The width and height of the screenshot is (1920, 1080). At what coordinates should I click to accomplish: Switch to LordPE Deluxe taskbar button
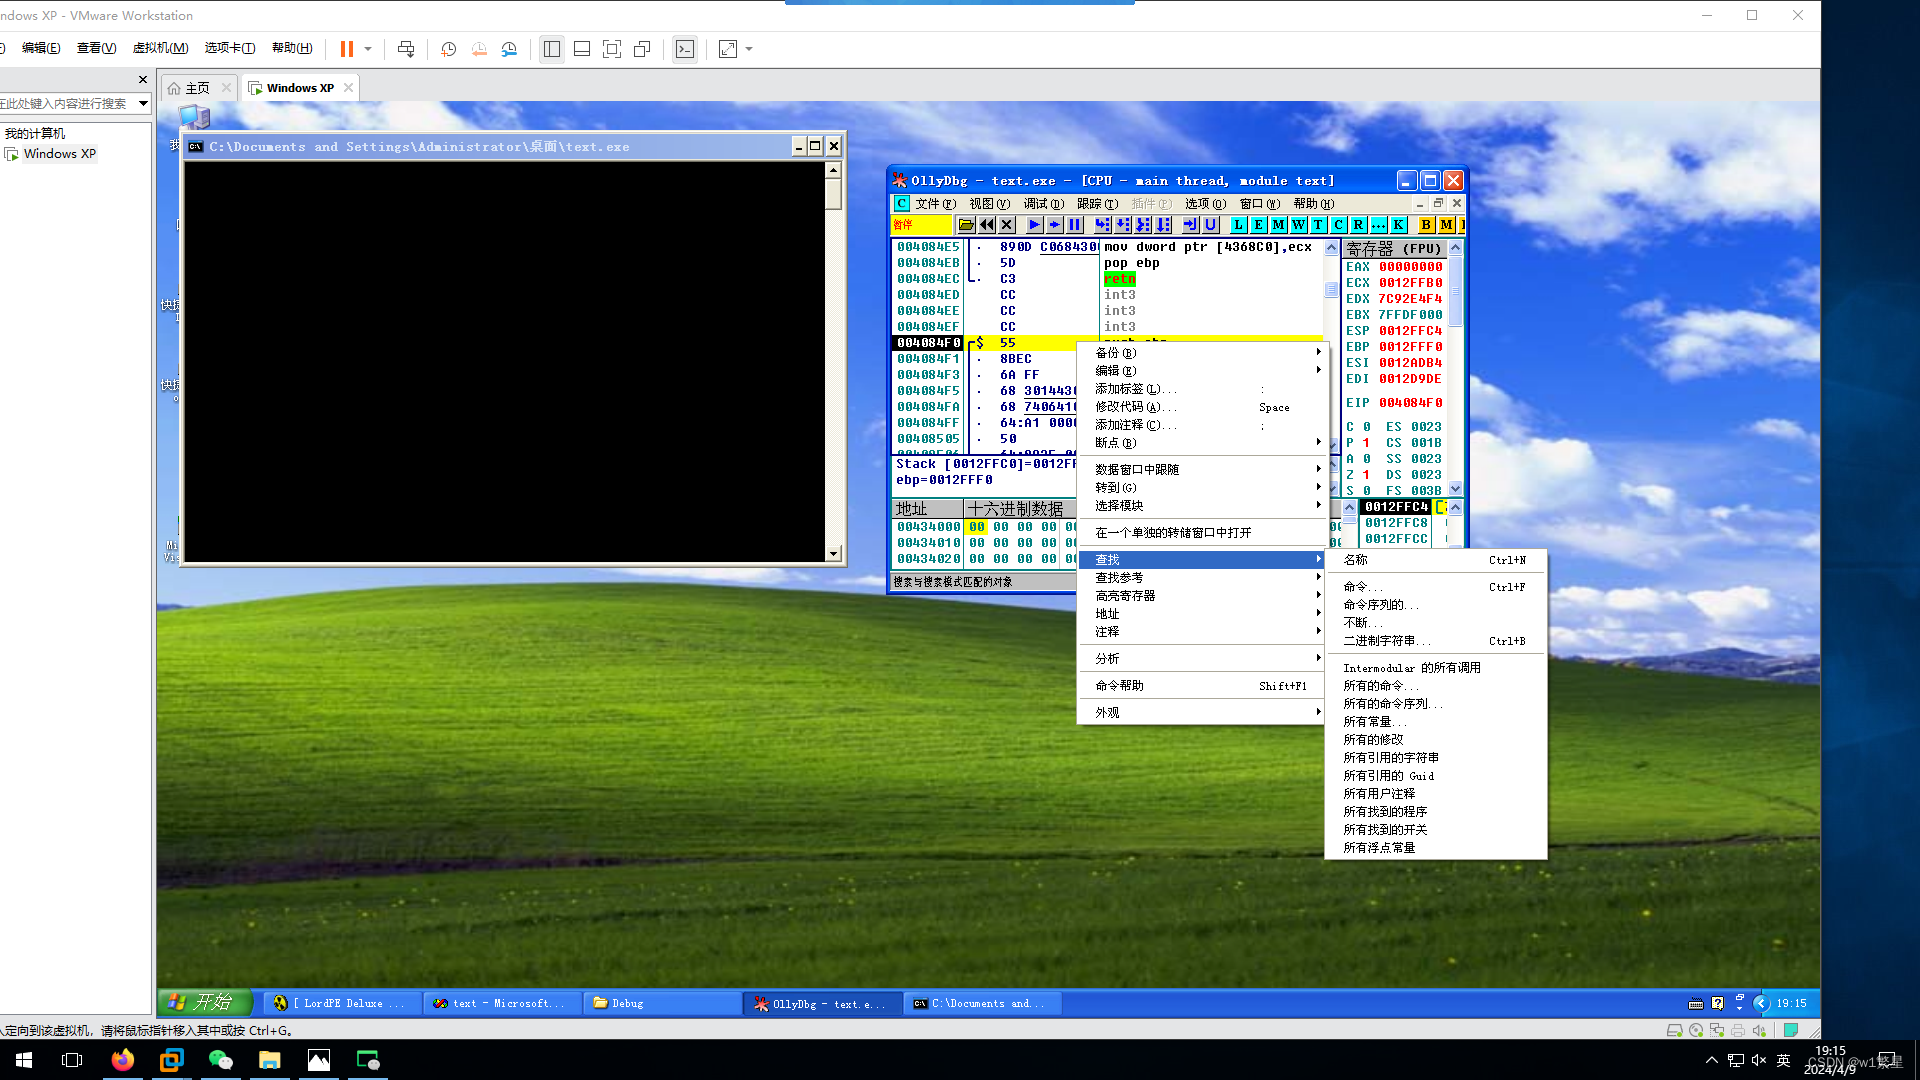coord(343,1003)
